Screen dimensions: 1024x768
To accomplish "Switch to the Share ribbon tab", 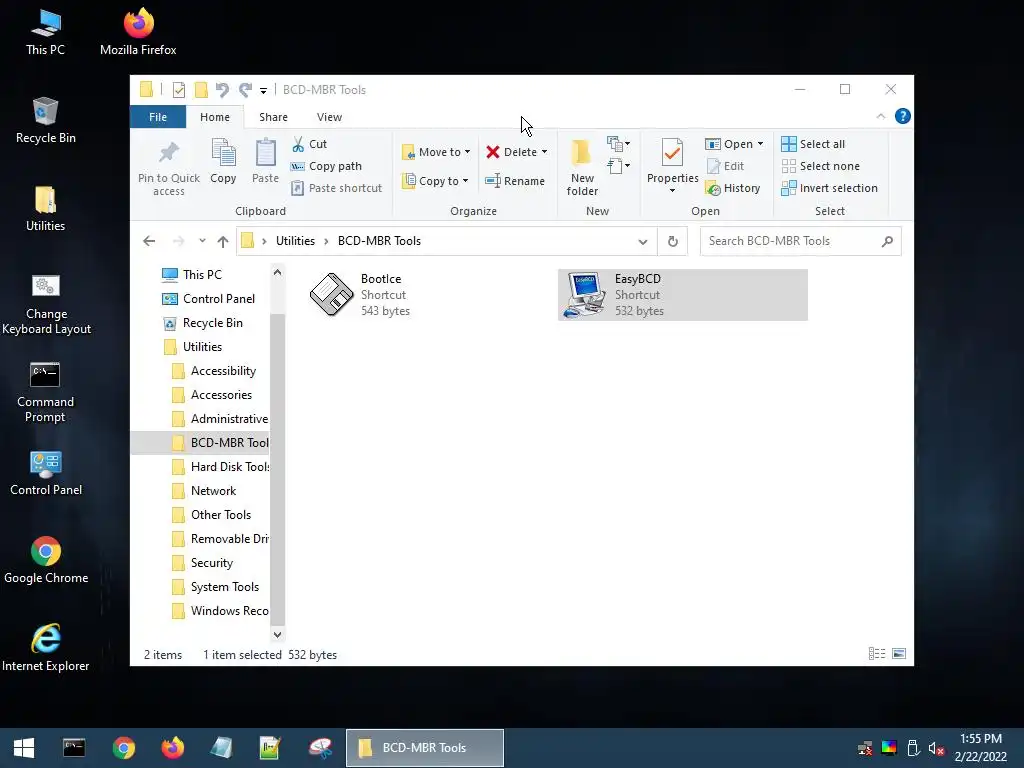I will (273, 117).
